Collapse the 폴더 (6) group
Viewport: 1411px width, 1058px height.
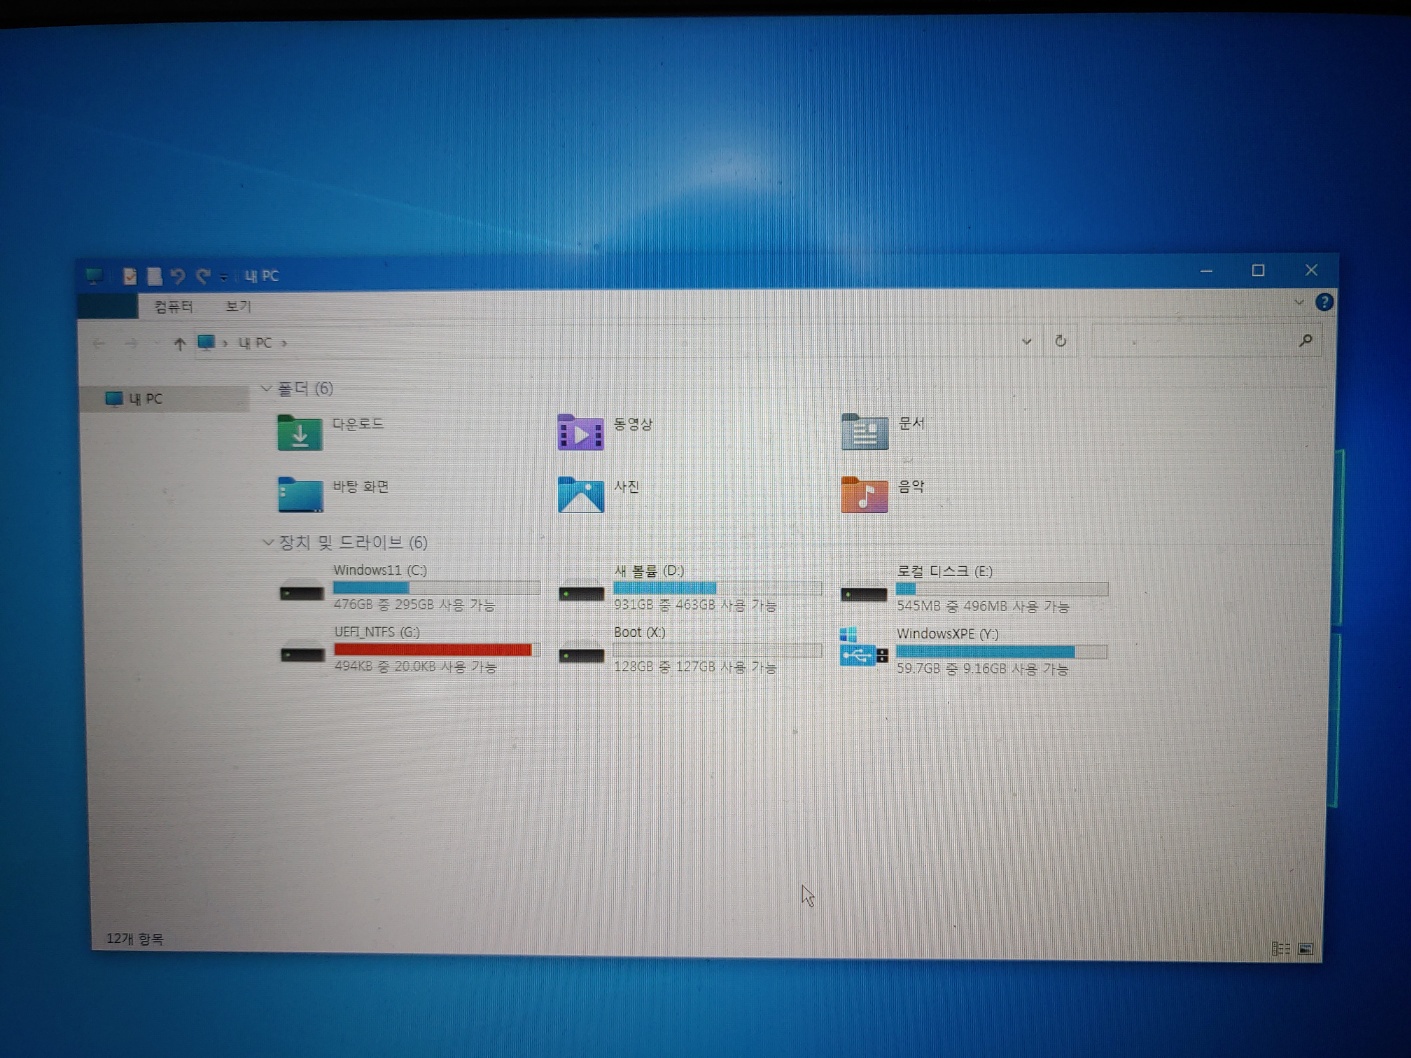pos(266,388)
